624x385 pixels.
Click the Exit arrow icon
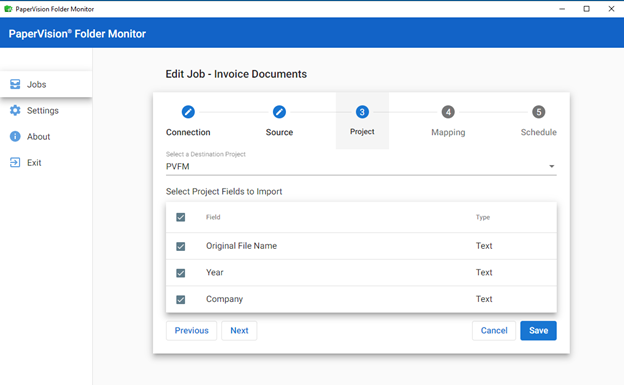coord(15,162)
